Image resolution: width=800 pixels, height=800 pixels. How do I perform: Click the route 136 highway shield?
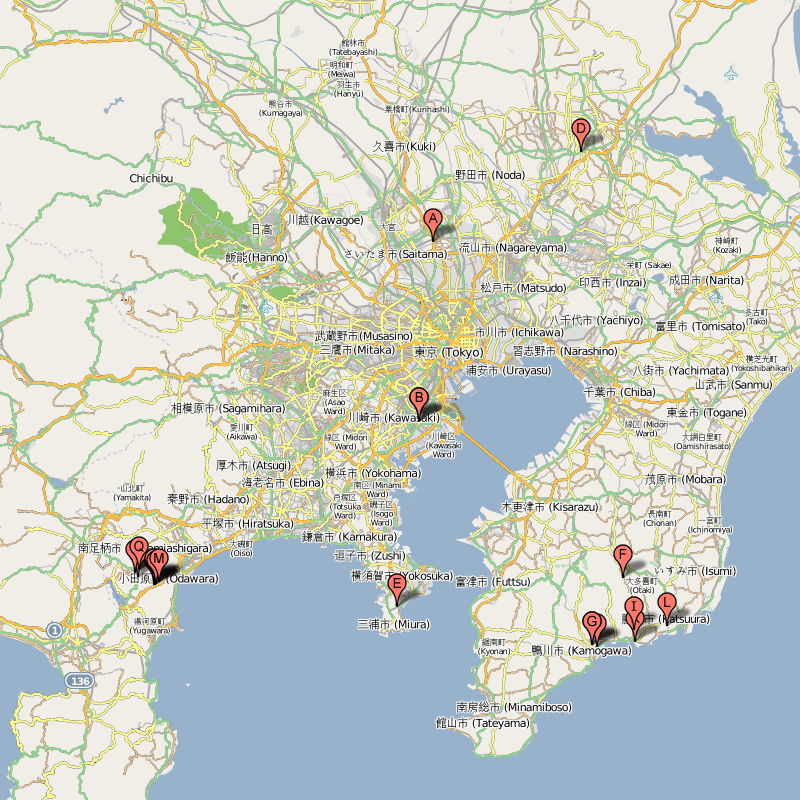coord(77,680)
